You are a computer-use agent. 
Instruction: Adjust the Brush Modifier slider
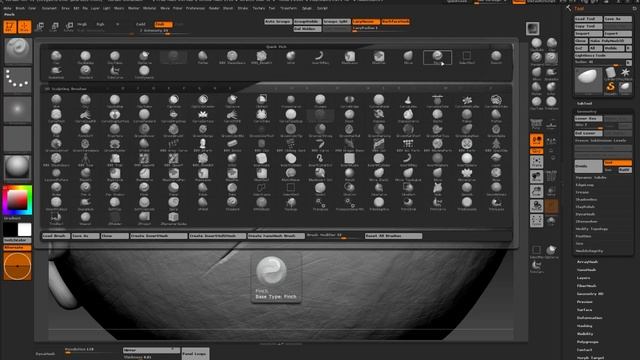click(334, 236)
